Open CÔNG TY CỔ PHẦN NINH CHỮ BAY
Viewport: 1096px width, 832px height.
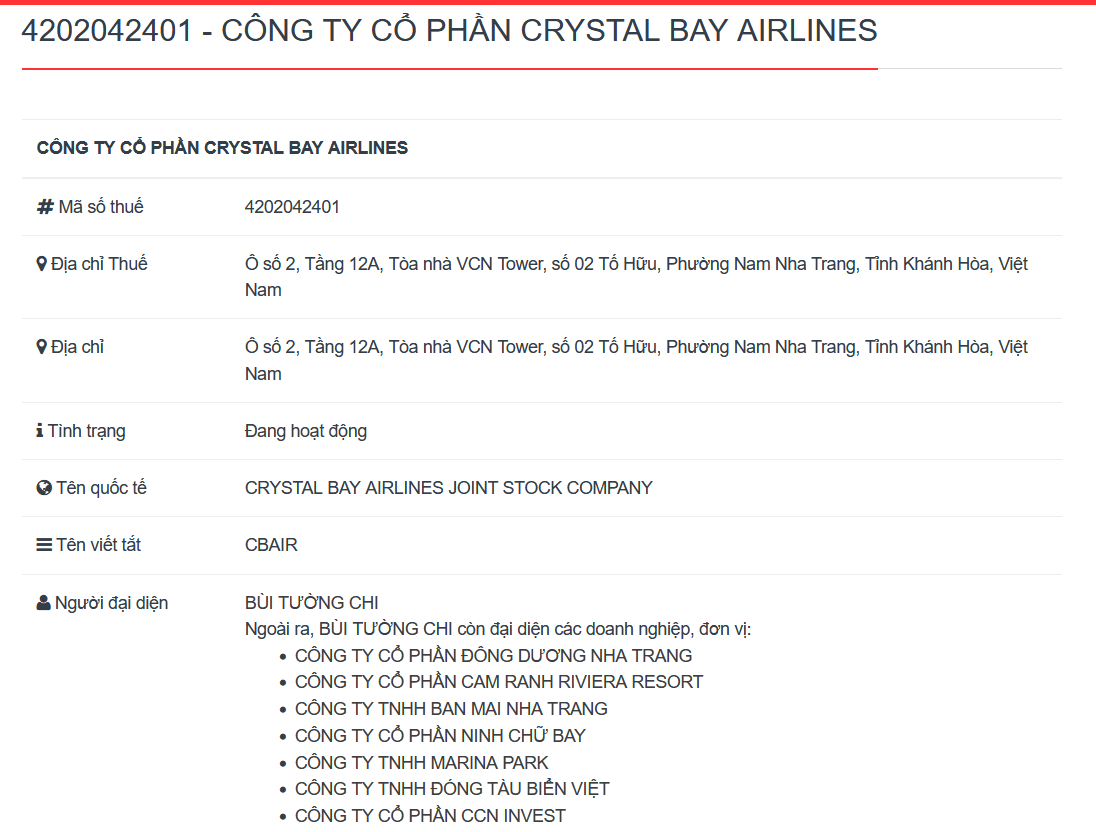click(x=440, y=736)
